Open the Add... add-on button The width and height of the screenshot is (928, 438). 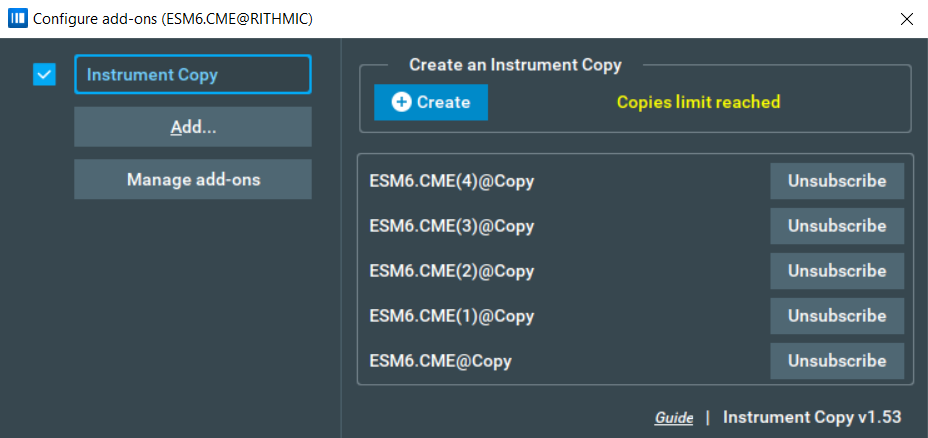tap(193, 127)
